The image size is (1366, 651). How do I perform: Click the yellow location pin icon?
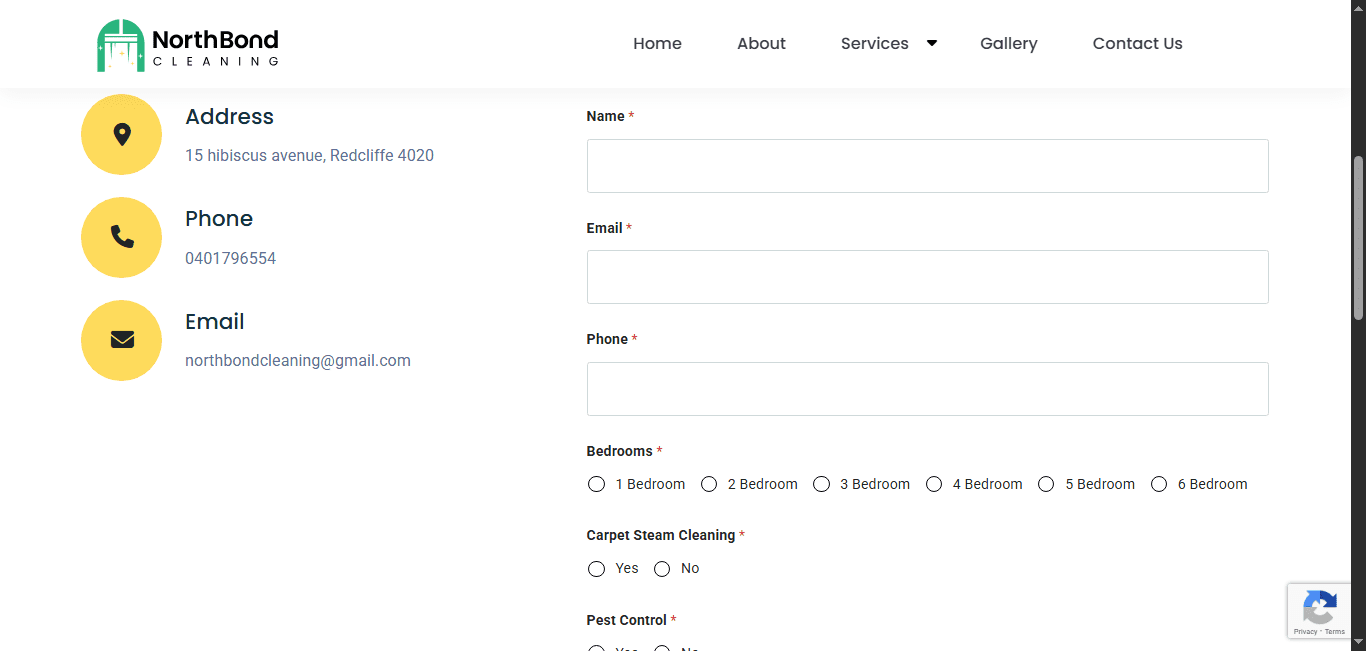click(121, 134)
